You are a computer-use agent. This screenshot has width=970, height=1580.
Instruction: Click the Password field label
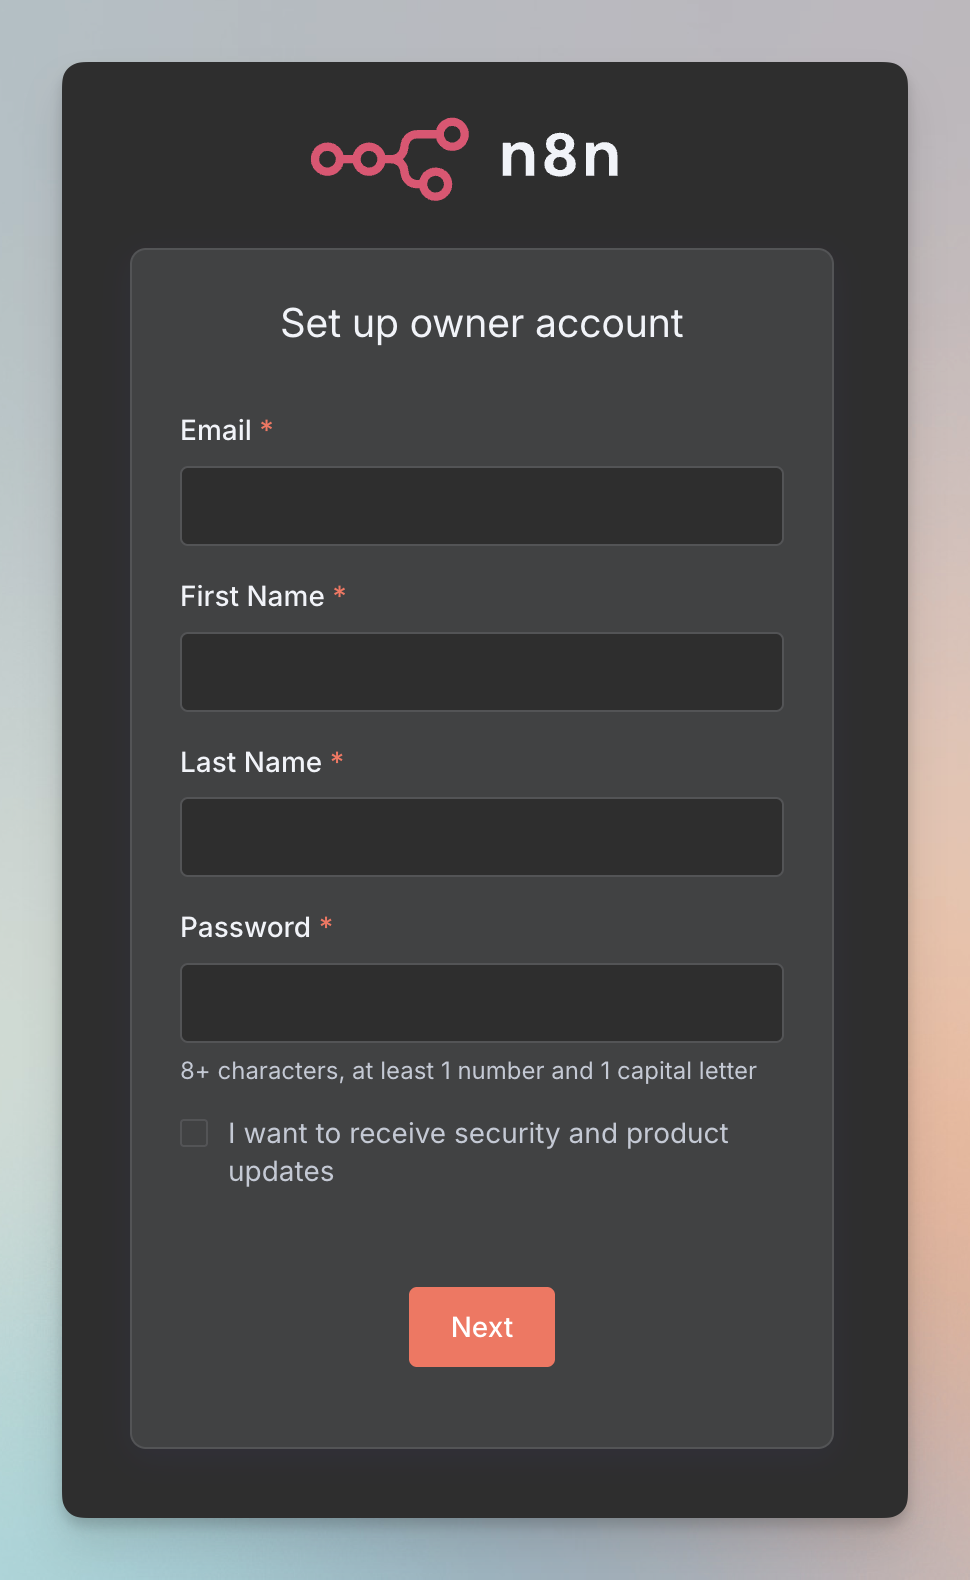(x=246, y=928)
